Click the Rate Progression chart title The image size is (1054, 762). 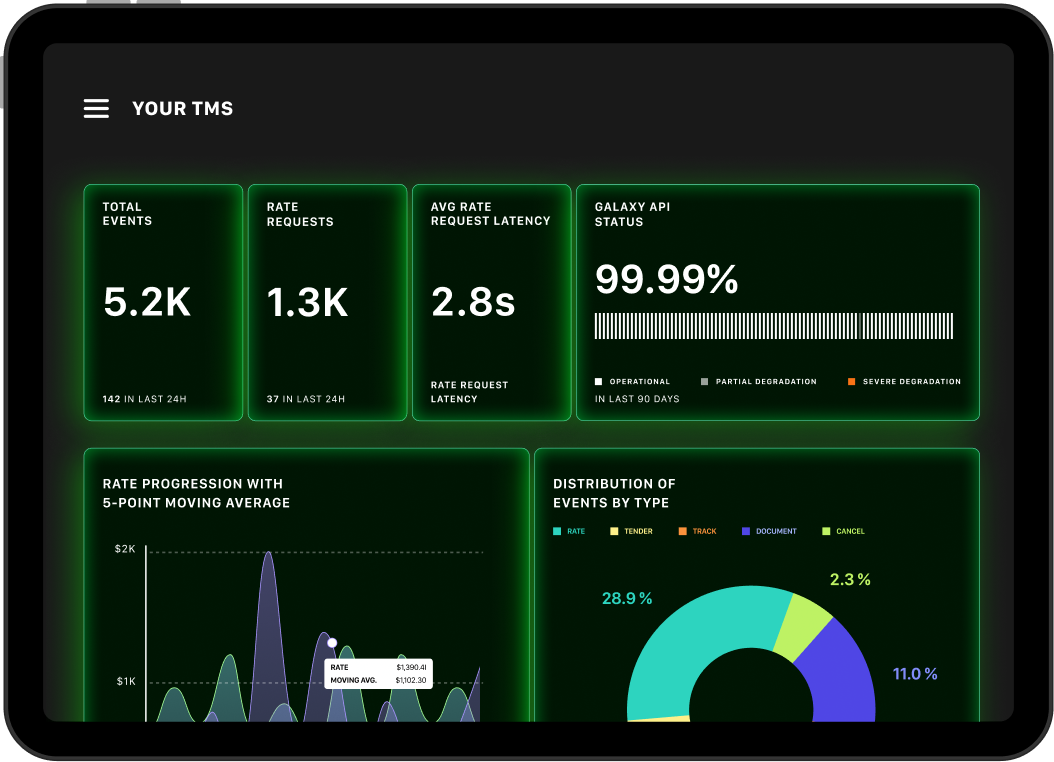point(196,493)
